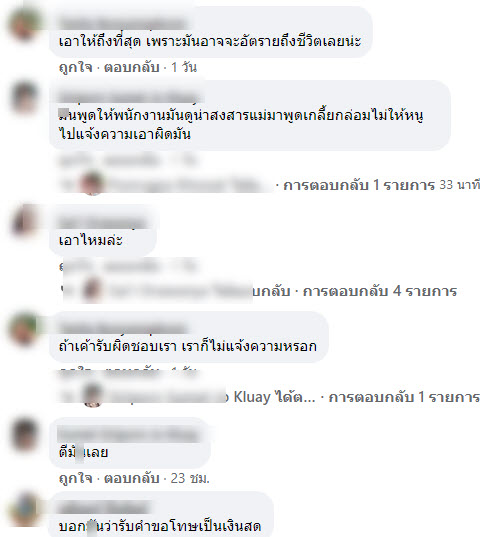Click blurred commenter name above เอาไหมล่ะ
The image size is (490, 537).
click(103, 222)
